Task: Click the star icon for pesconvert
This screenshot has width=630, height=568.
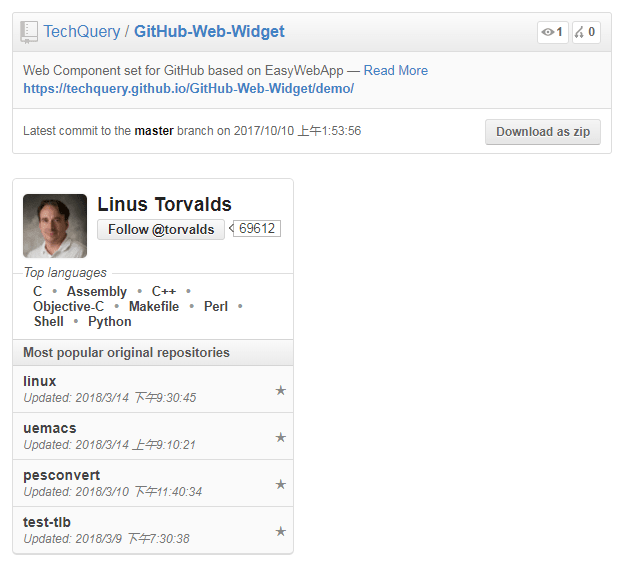Action: [x=280, y=484]
